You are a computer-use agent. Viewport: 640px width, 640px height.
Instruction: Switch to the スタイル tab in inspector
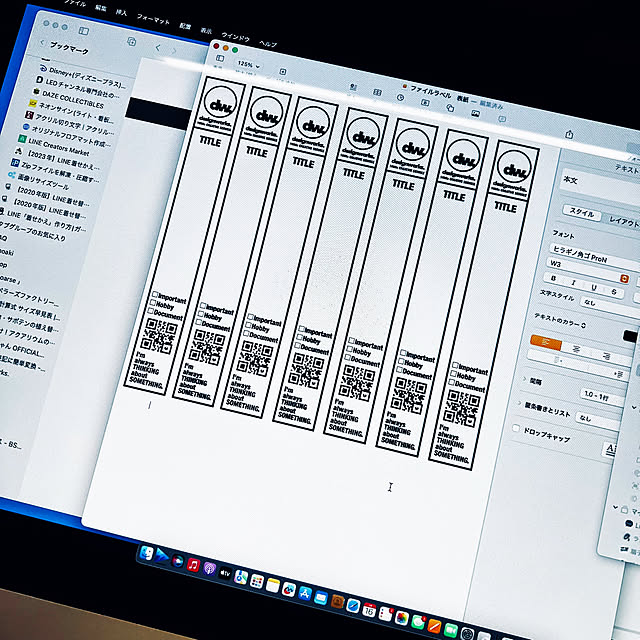pyautogui.click(x=582, y=212)
